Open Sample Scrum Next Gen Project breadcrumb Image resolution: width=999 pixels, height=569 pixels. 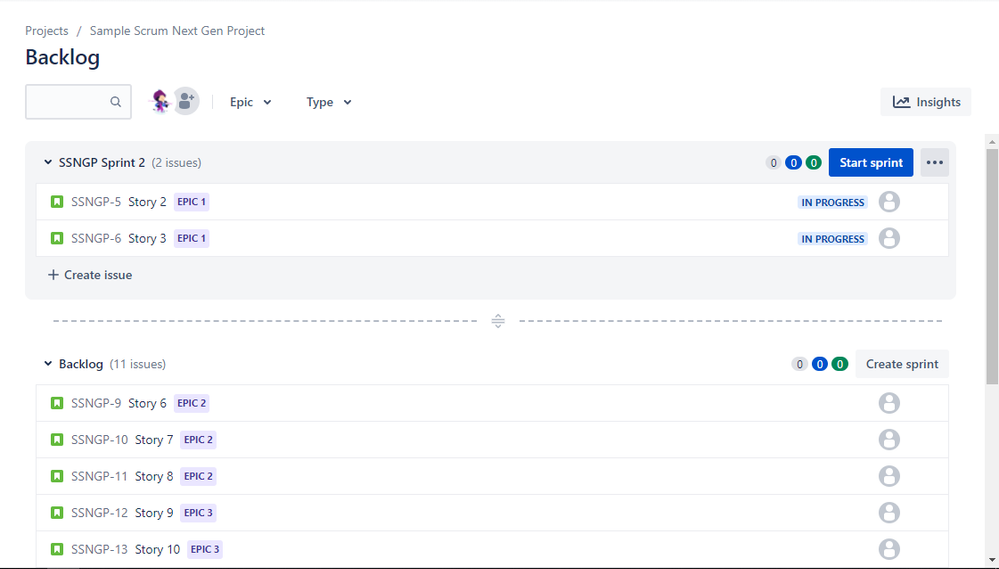(177, 31)
